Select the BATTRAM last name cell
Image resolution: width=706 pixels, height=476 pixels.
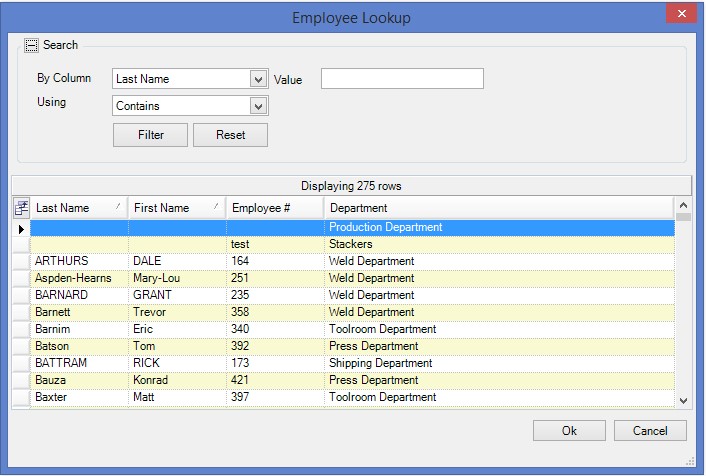[x=79, y=363]
